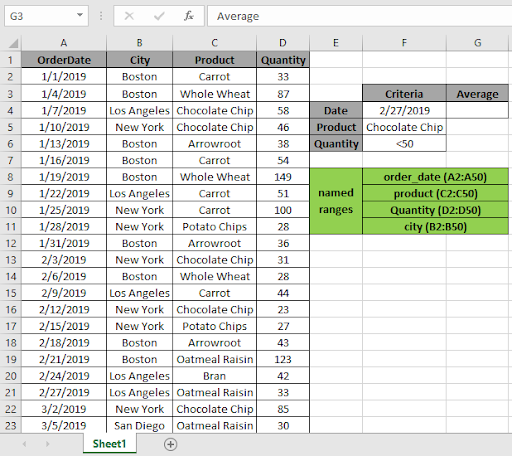
Task: Select row 12 header
Action: tap(11, 243)
